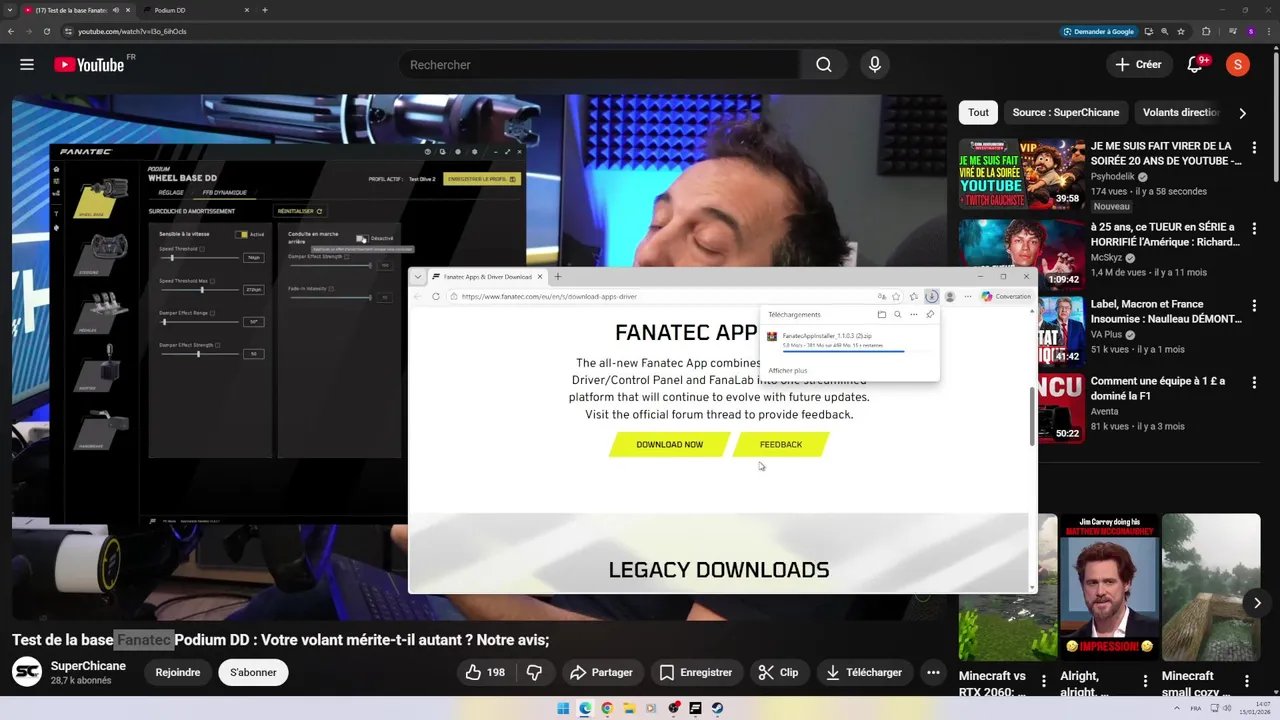
Task: Click the '28,7 k abonnés' text
Action: 81,681
